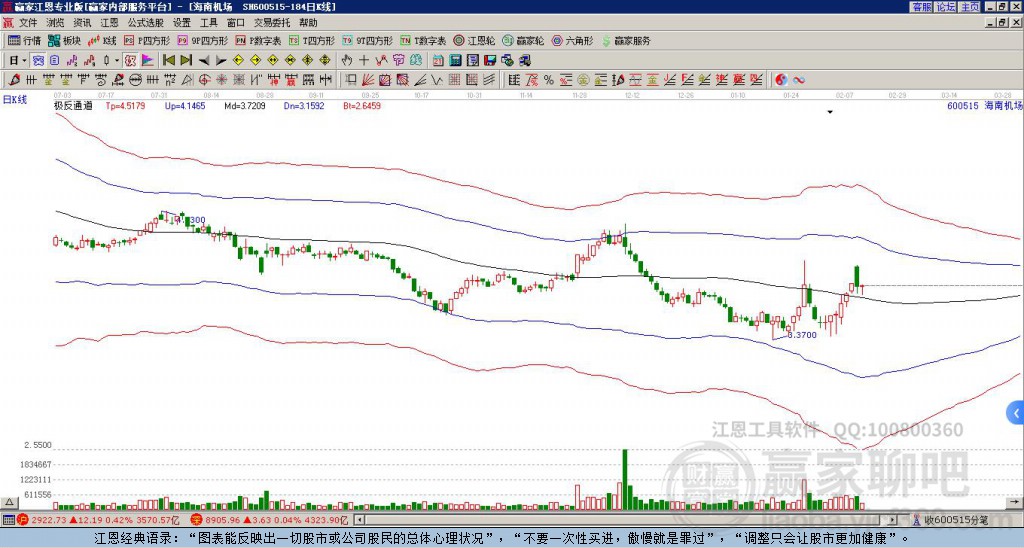This screenshot has height=548, width=1024.
Task: Open the 窗口 menu
Action: [236, 23]
